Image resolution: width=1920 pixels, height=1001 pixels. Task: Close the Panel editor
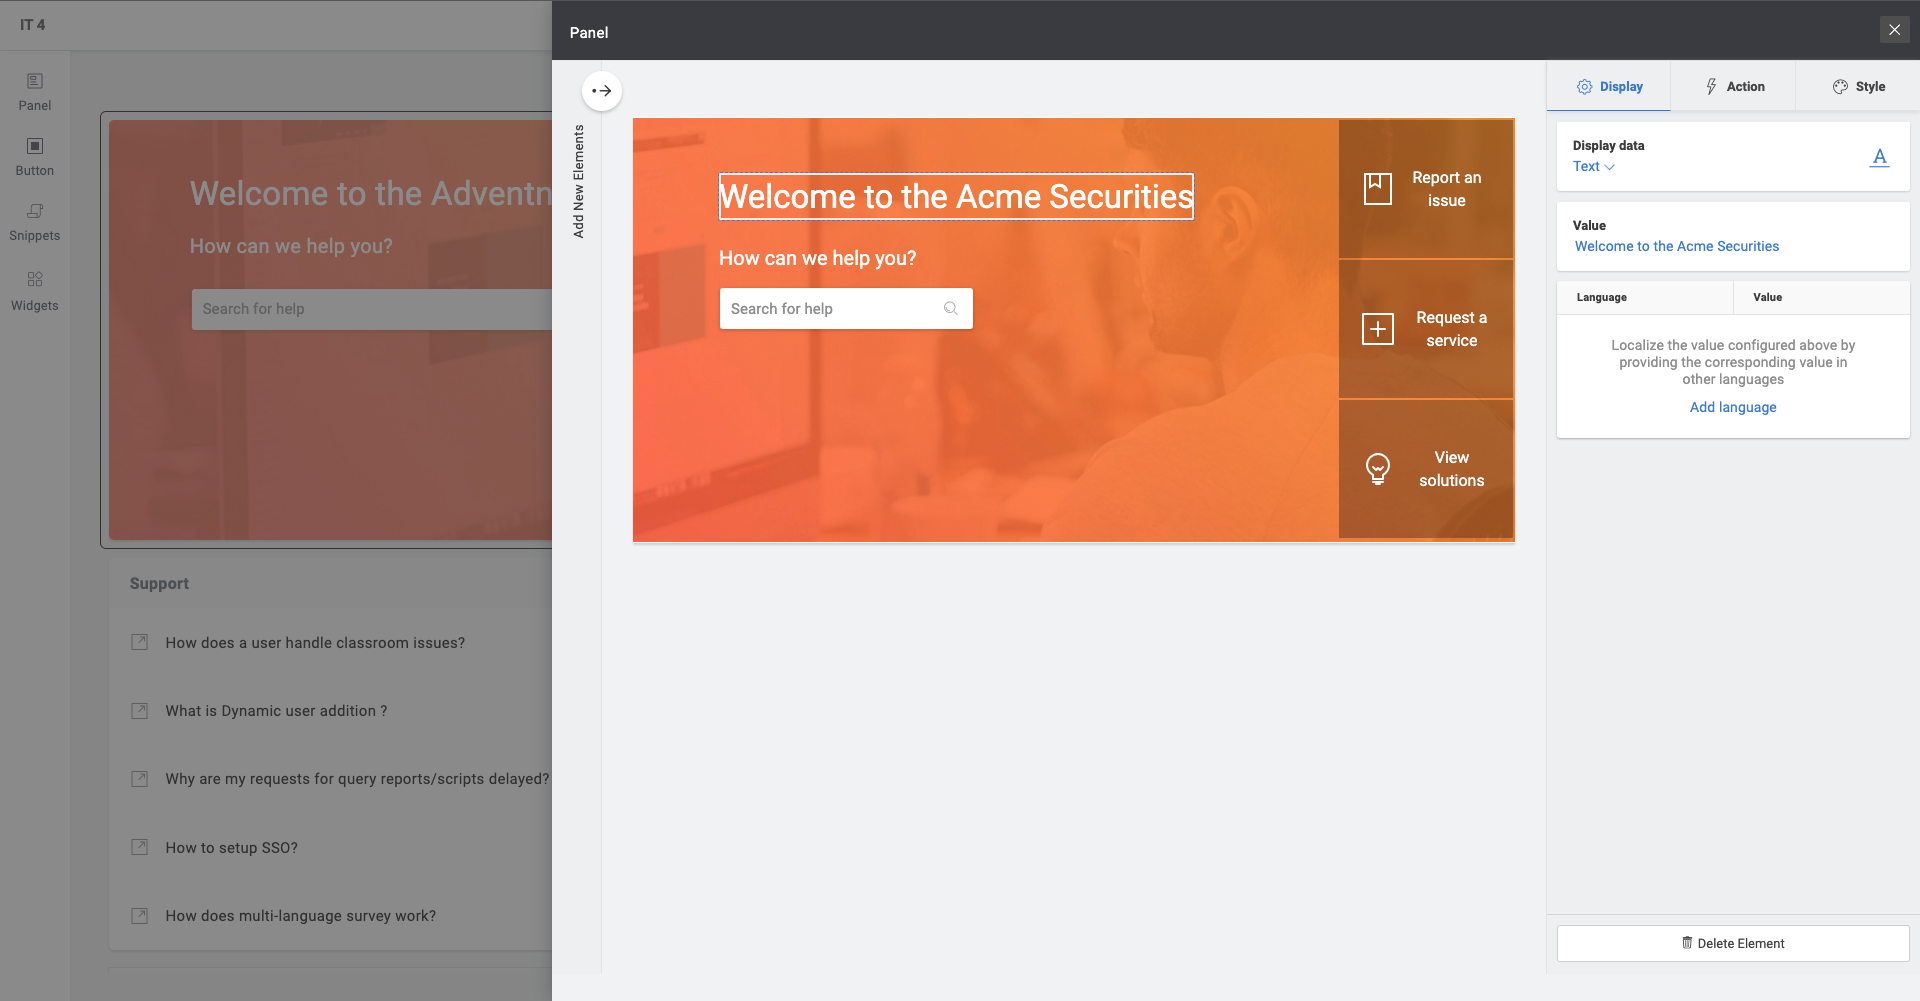1894,30
